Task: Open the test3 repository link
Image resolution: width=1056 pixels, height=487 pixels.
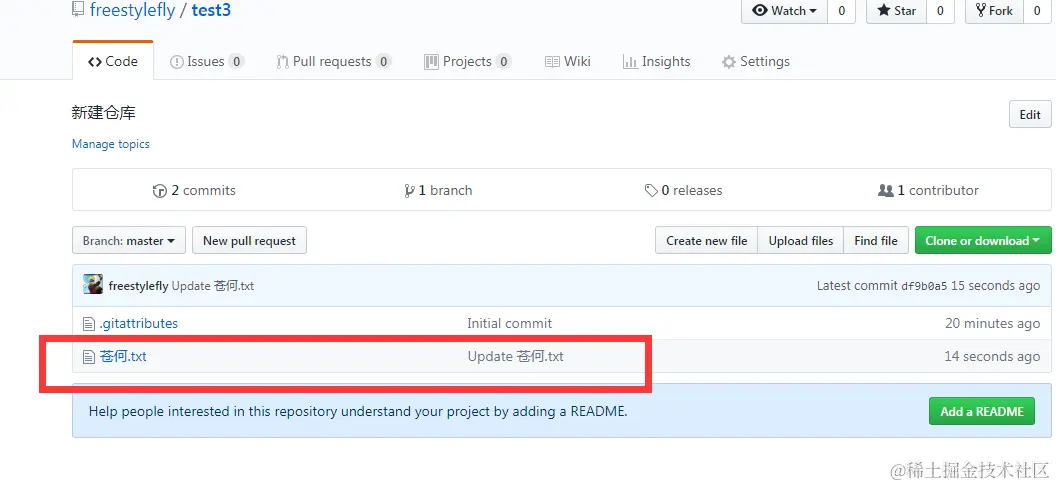Action: click(x=211, y=11)
